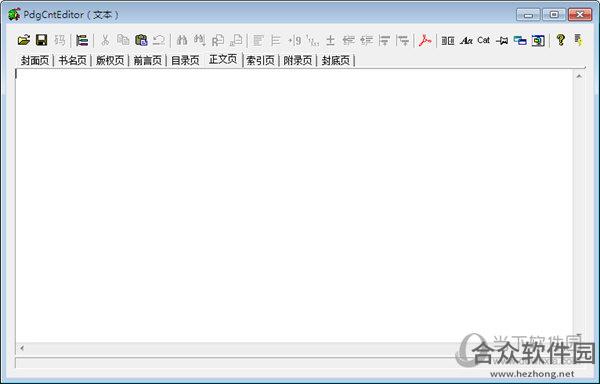Click the open folder icon
This screenshot has height=384, width=600.
[x=24, y=40]
